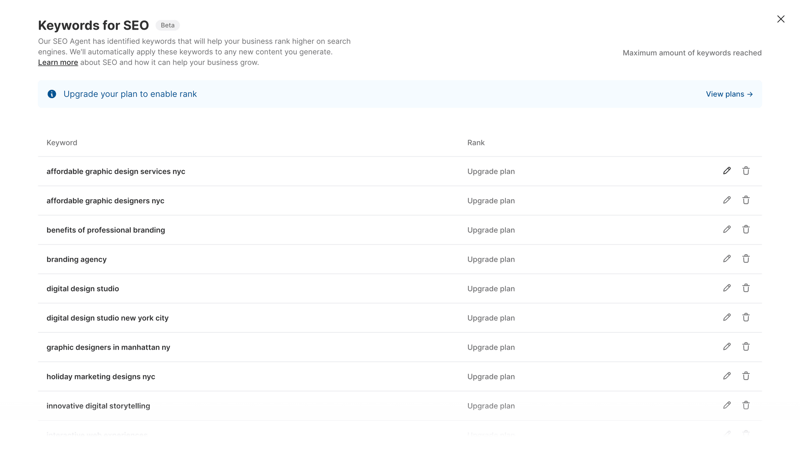Open the Learn more SEO link
Screen dimensions: 800x470
pyautogui.click(x=58, y=63)
